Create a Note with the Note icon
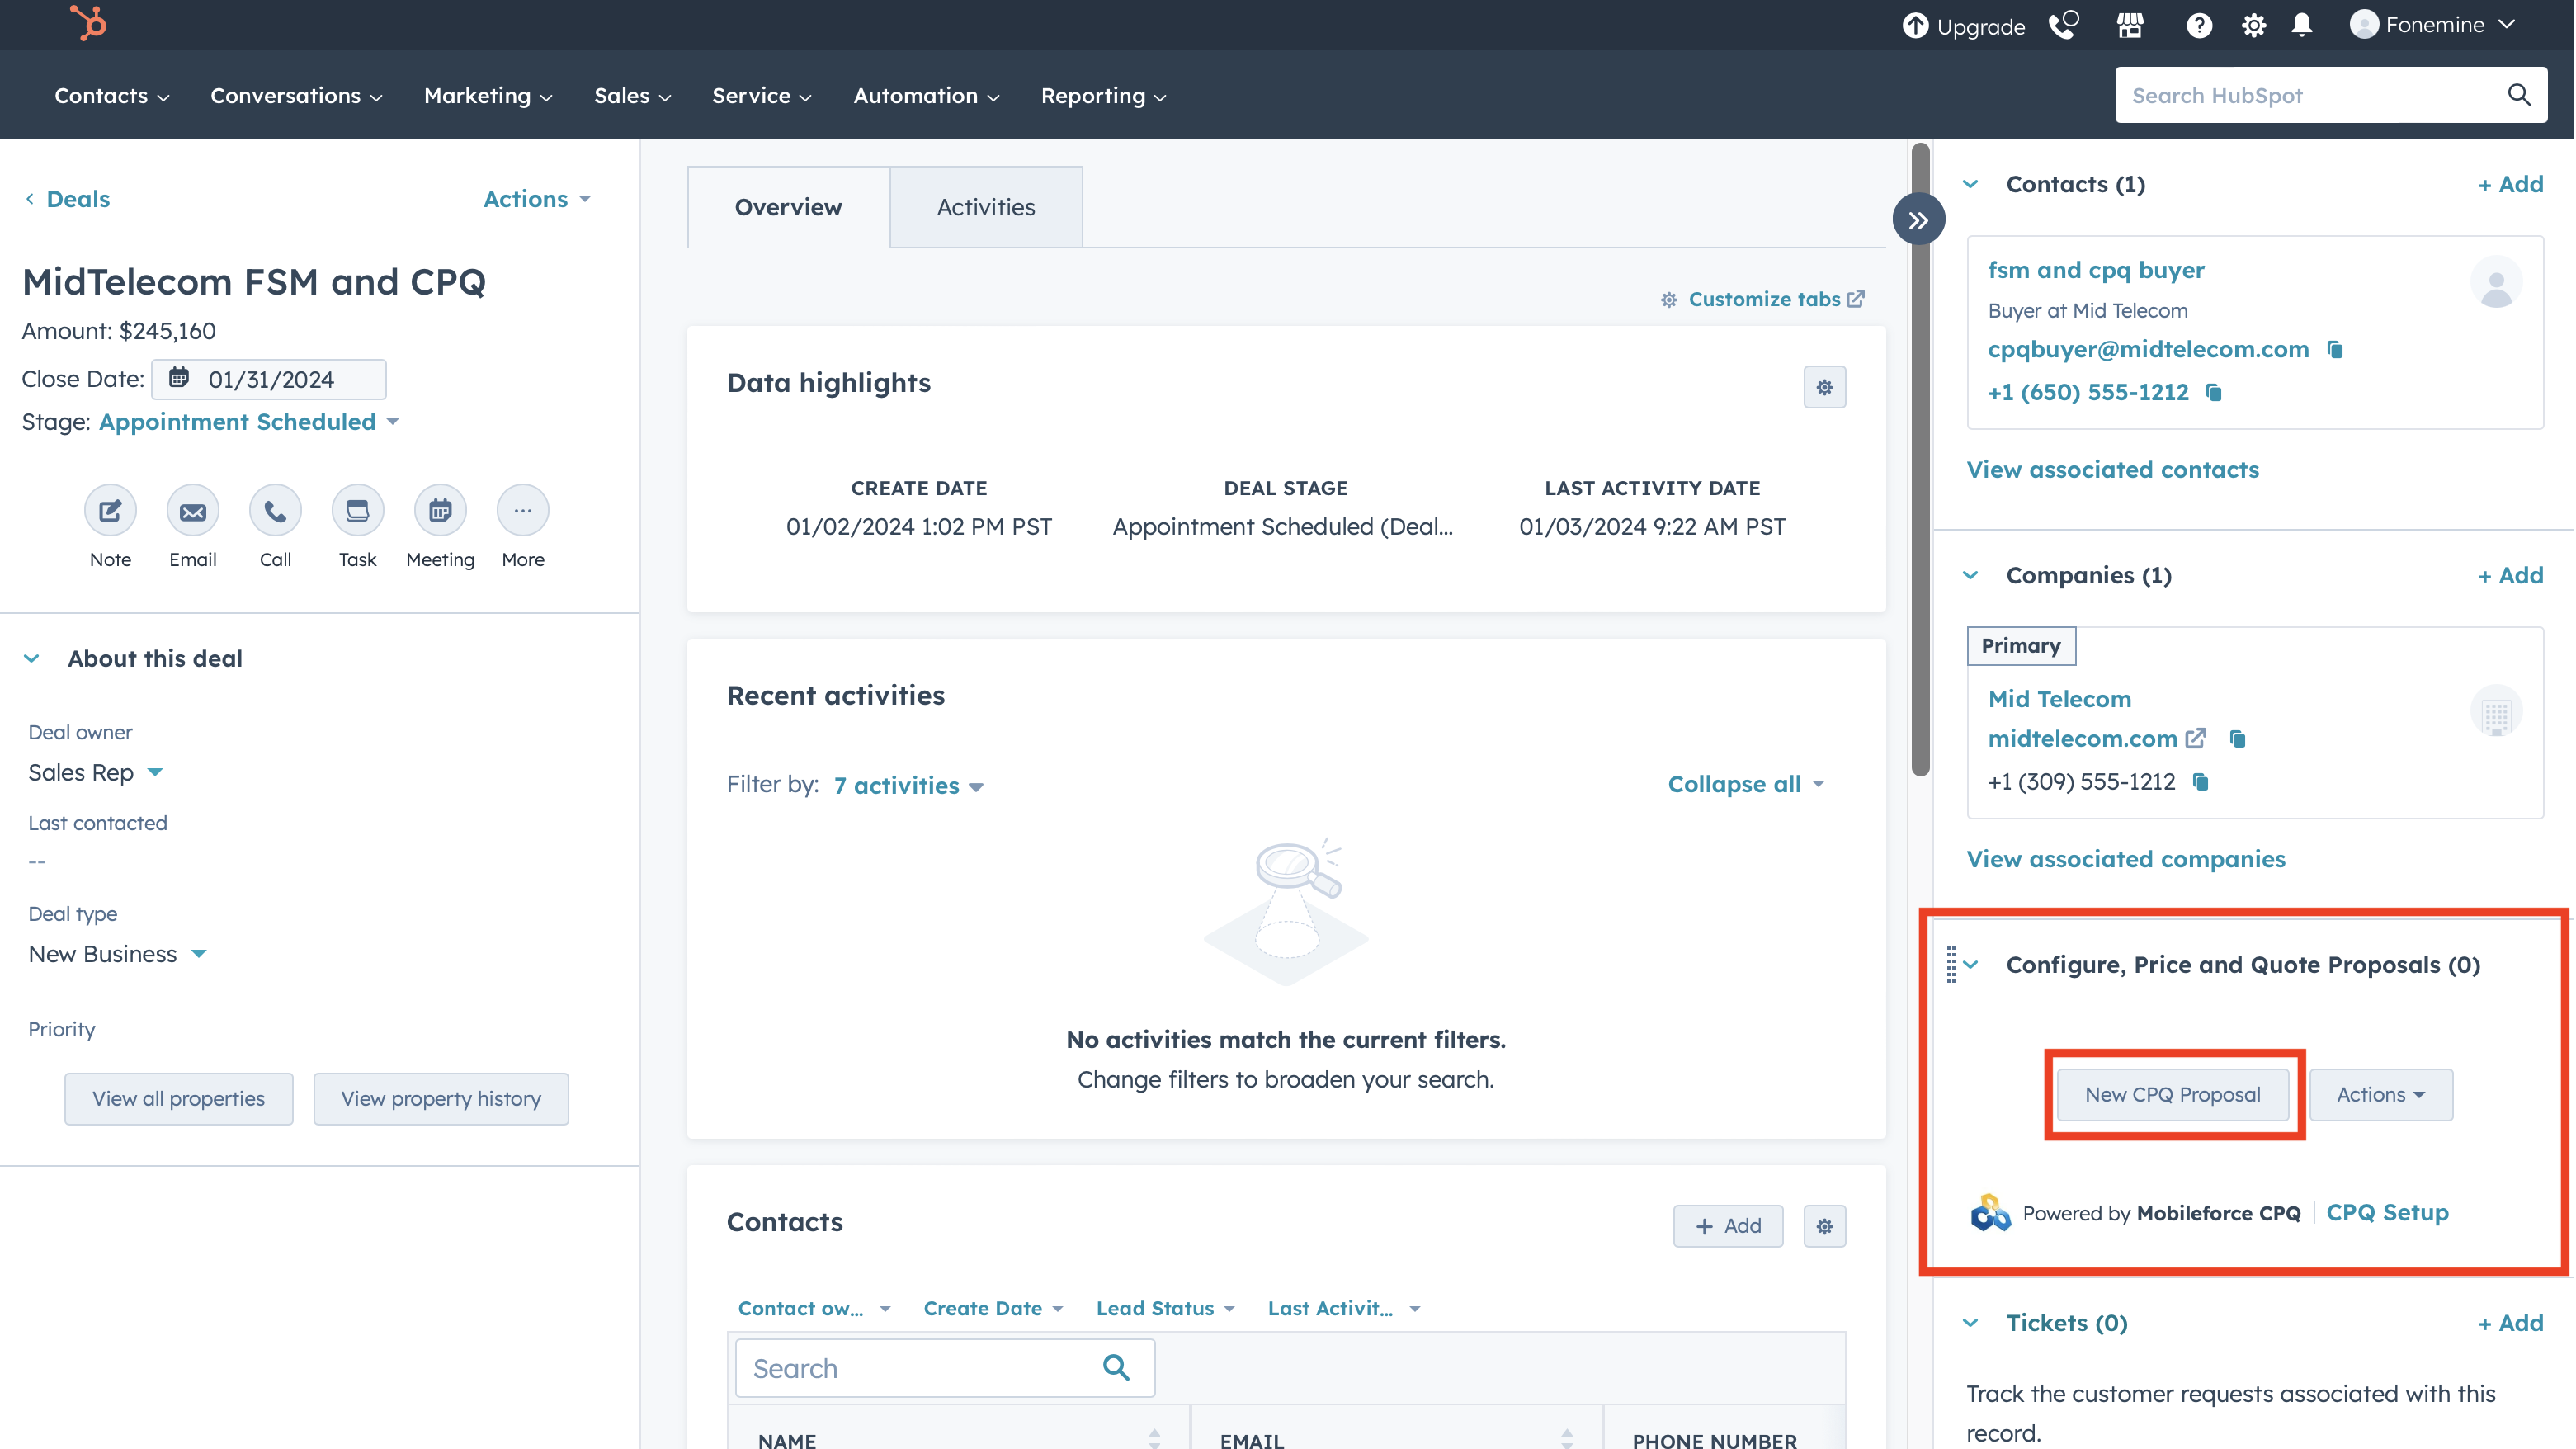This screenshot has height=1449, width=2576. point(110,511)
